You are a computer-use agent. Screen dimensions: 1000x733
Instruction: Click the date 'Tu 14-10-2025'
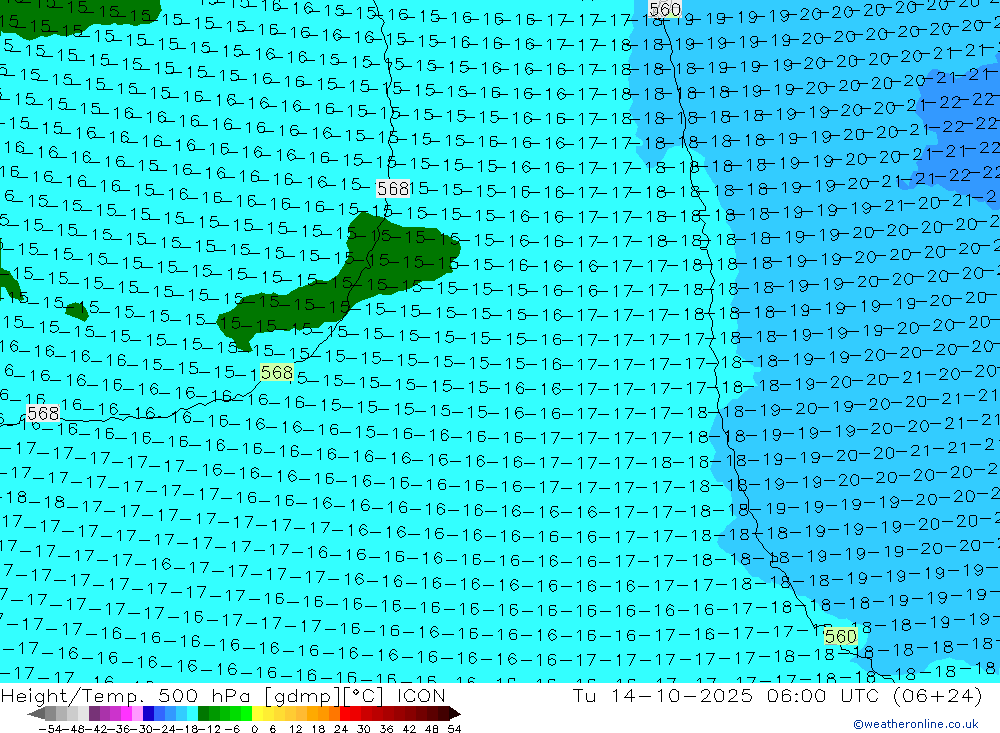(x=663, y=696)
